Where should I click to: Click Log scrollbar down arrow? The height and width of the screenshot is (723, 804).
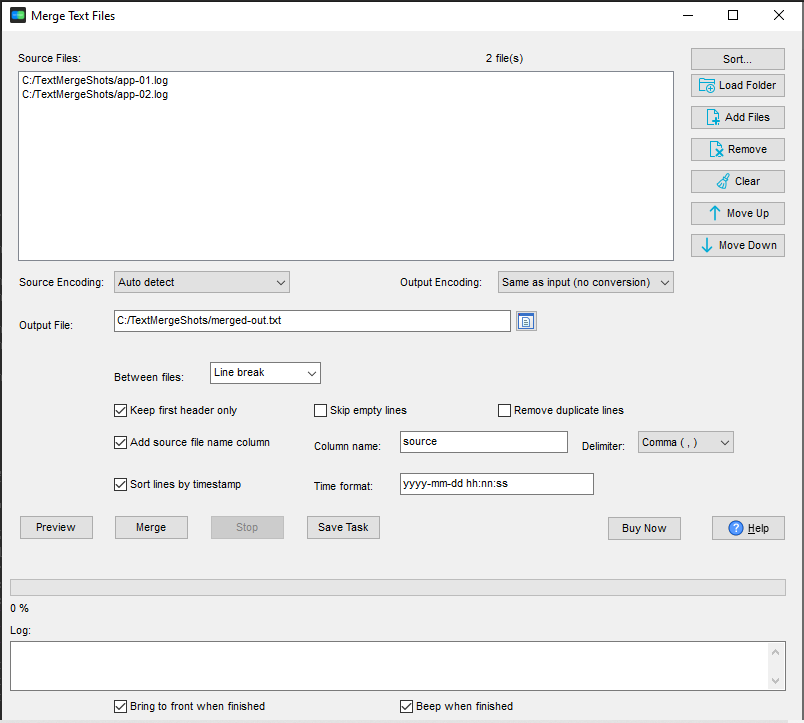775,680
